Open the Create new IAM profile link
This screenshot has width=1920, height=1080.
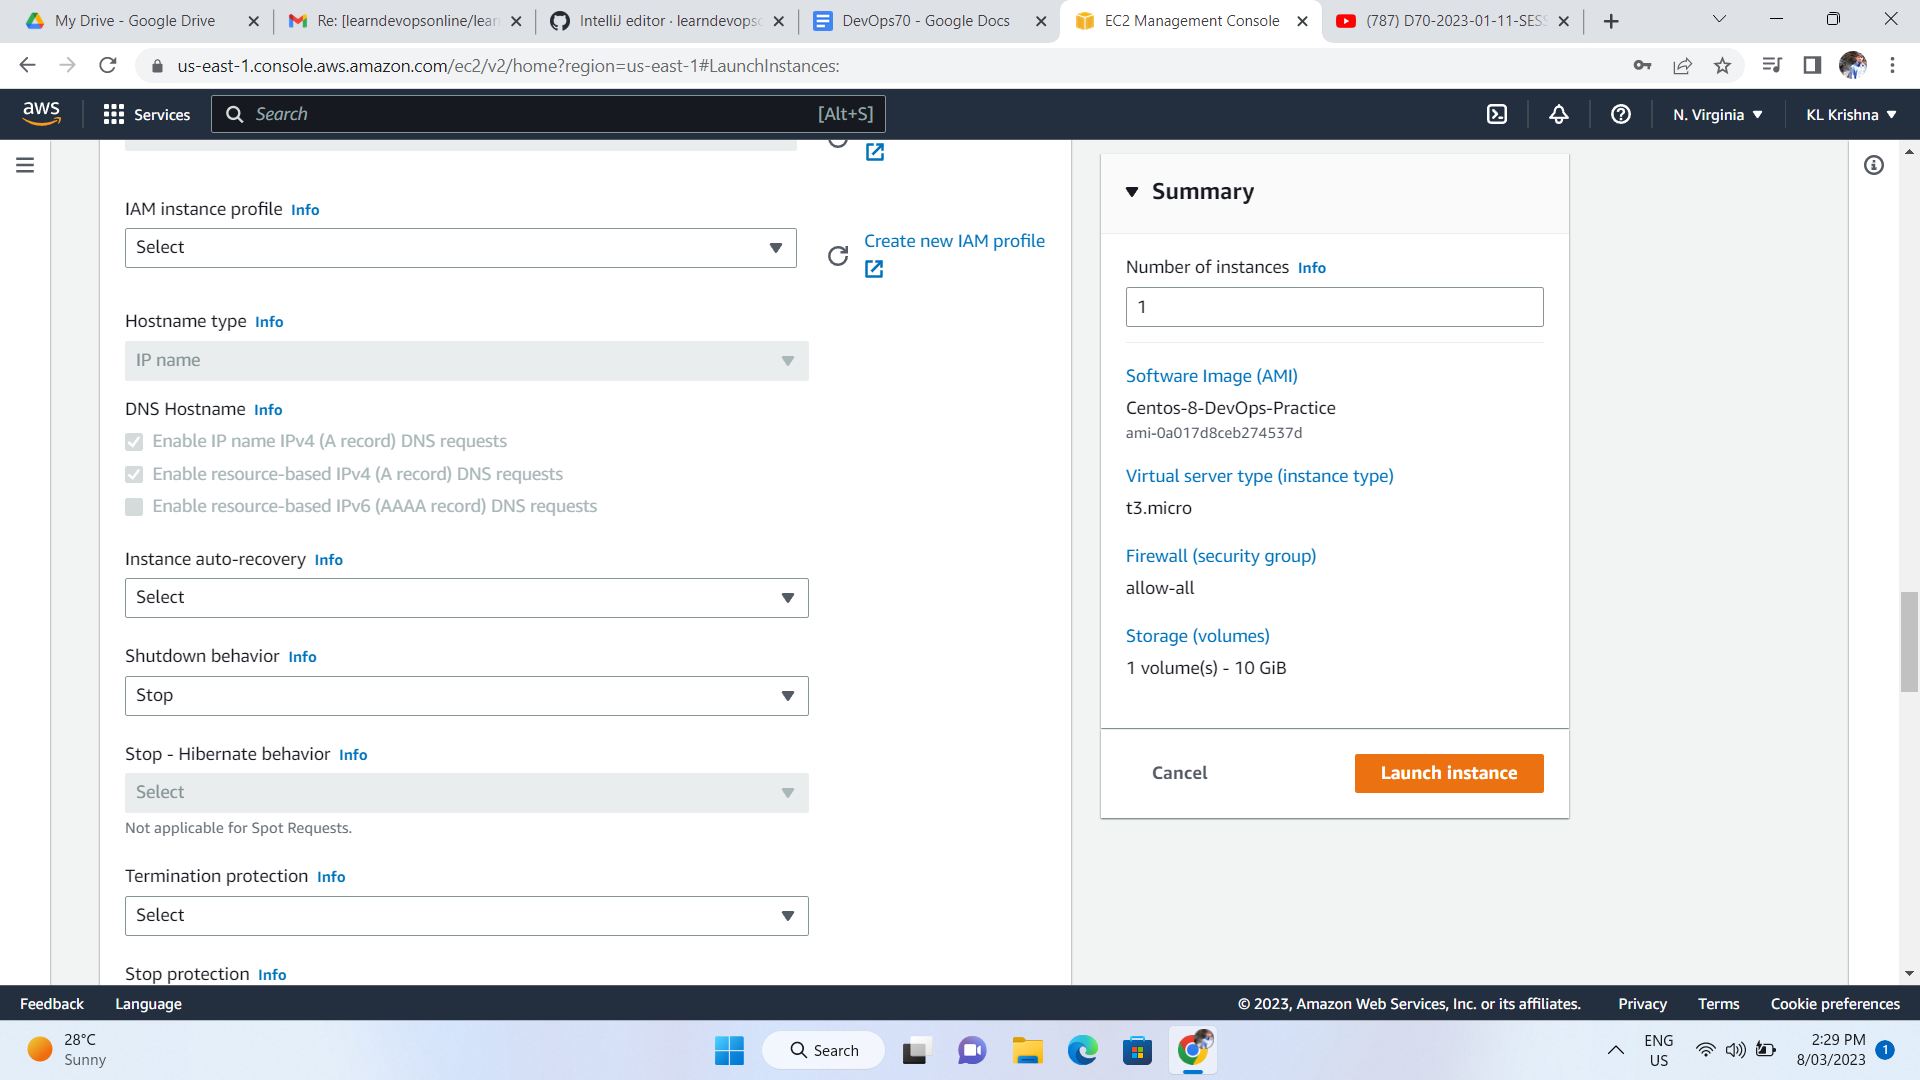[x=954, y=240]
